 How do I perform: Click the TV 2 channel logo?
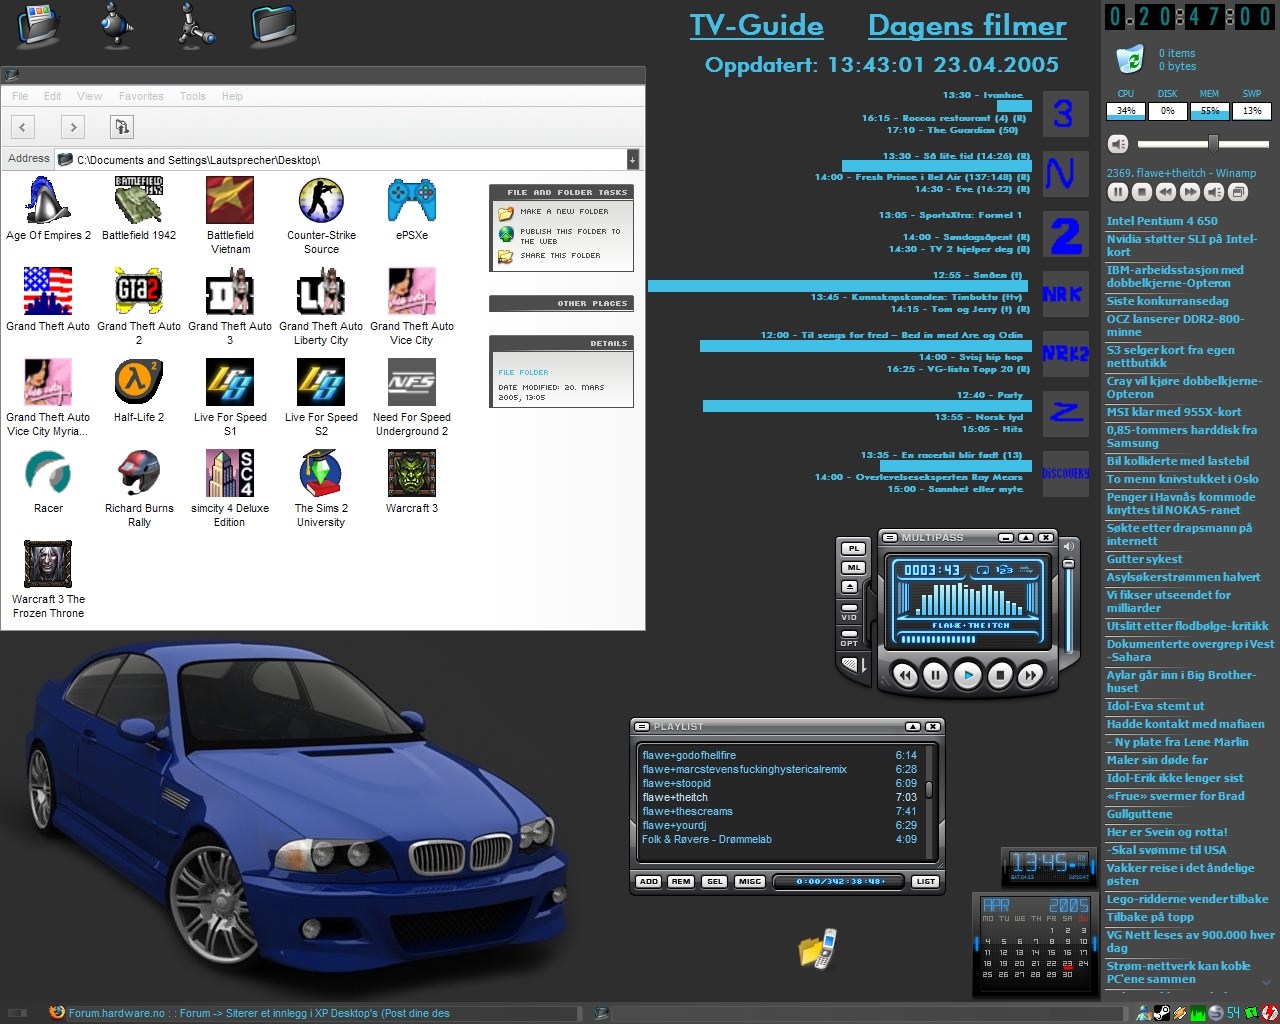click(1066, 235)
